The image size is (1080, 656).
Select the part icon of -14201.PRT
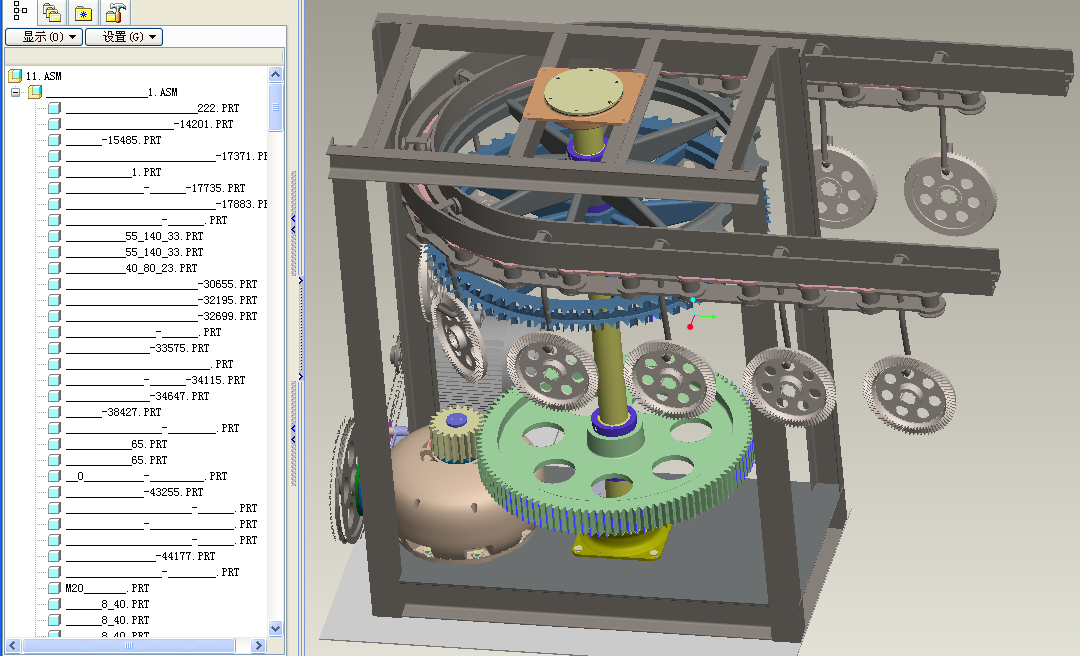click(54, 124)
